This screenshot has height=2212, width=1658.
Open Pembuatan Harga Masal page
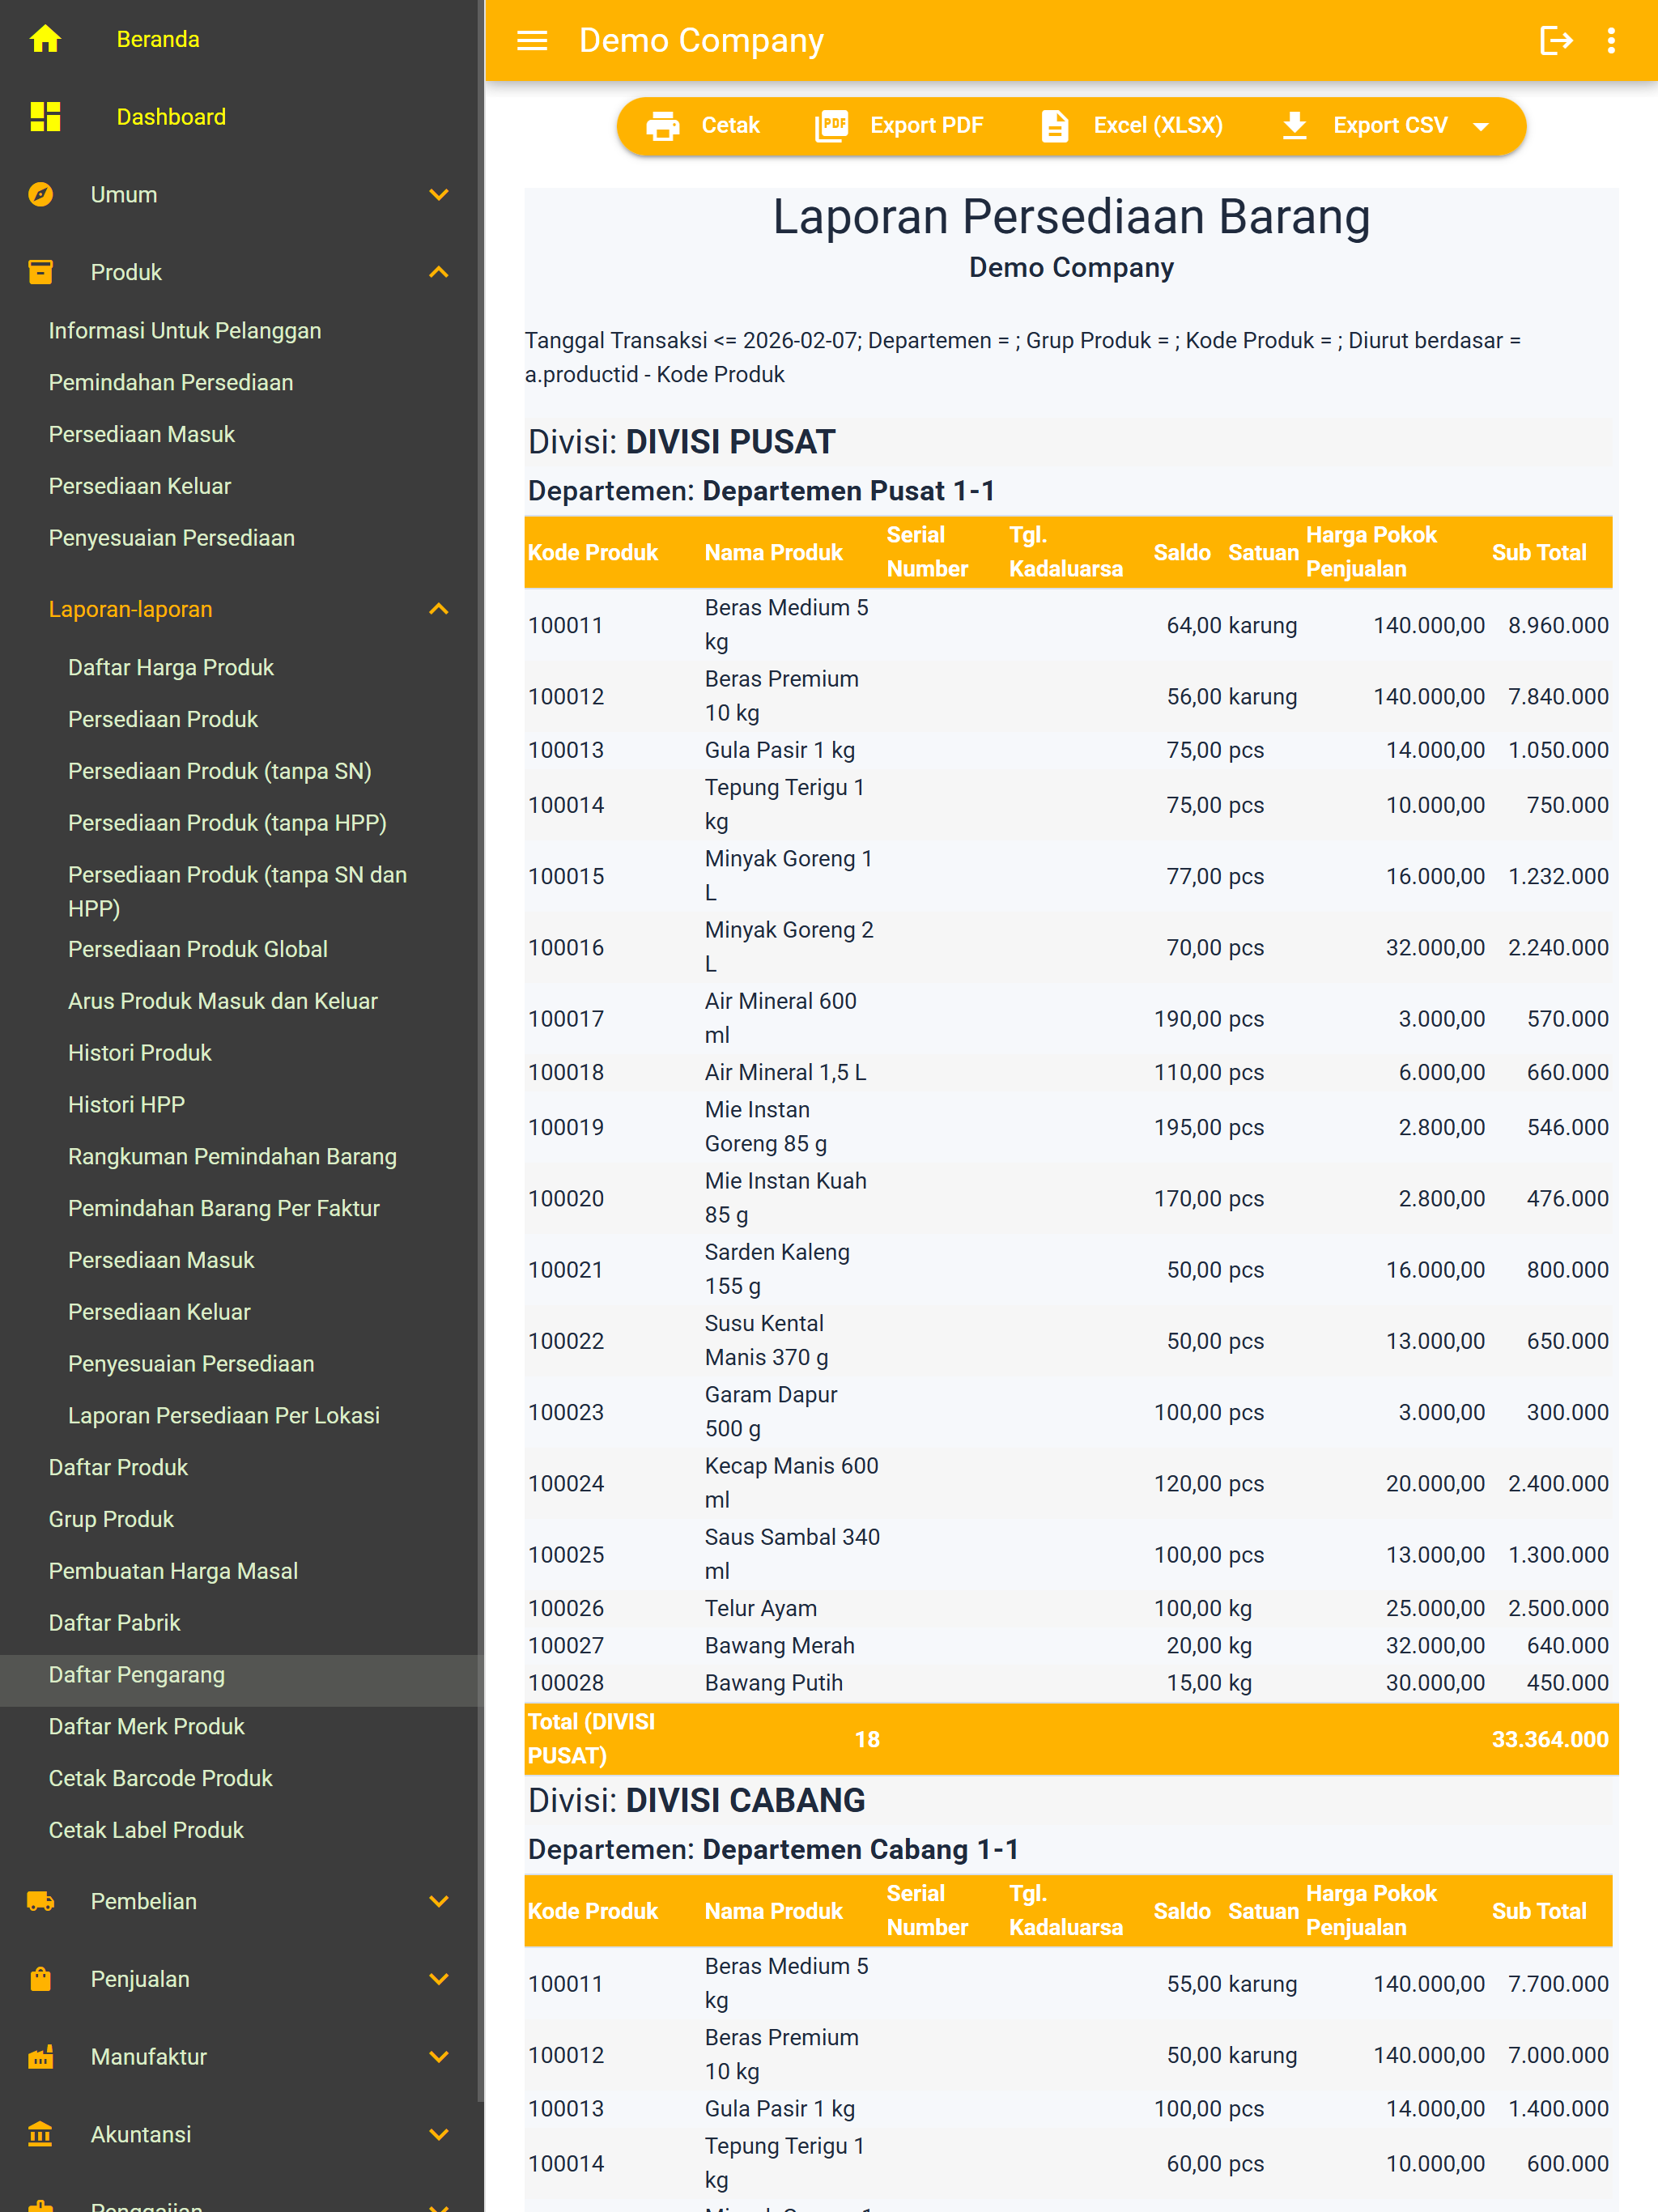[x=174, y=1572]
